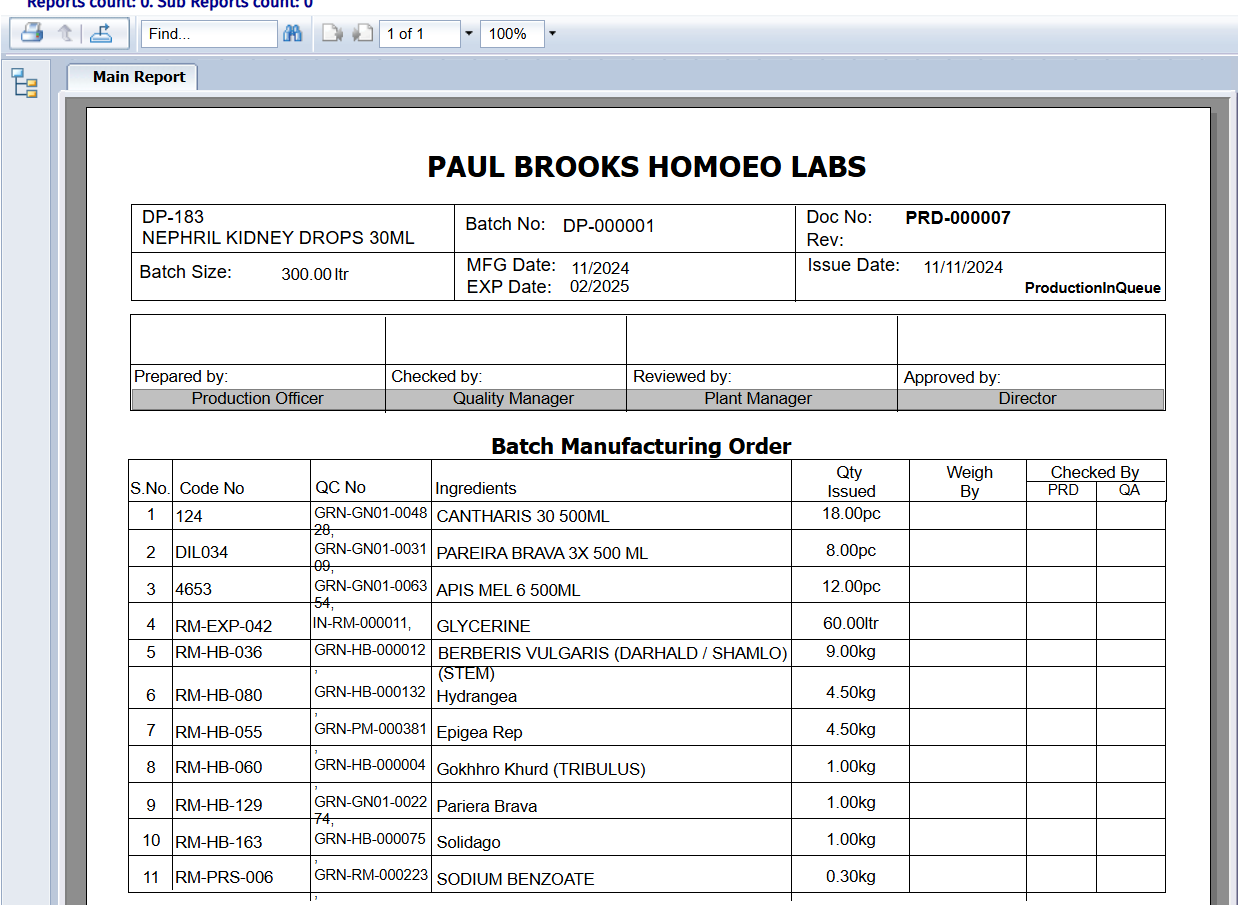Select the Main Report tab

coord(133,77)
